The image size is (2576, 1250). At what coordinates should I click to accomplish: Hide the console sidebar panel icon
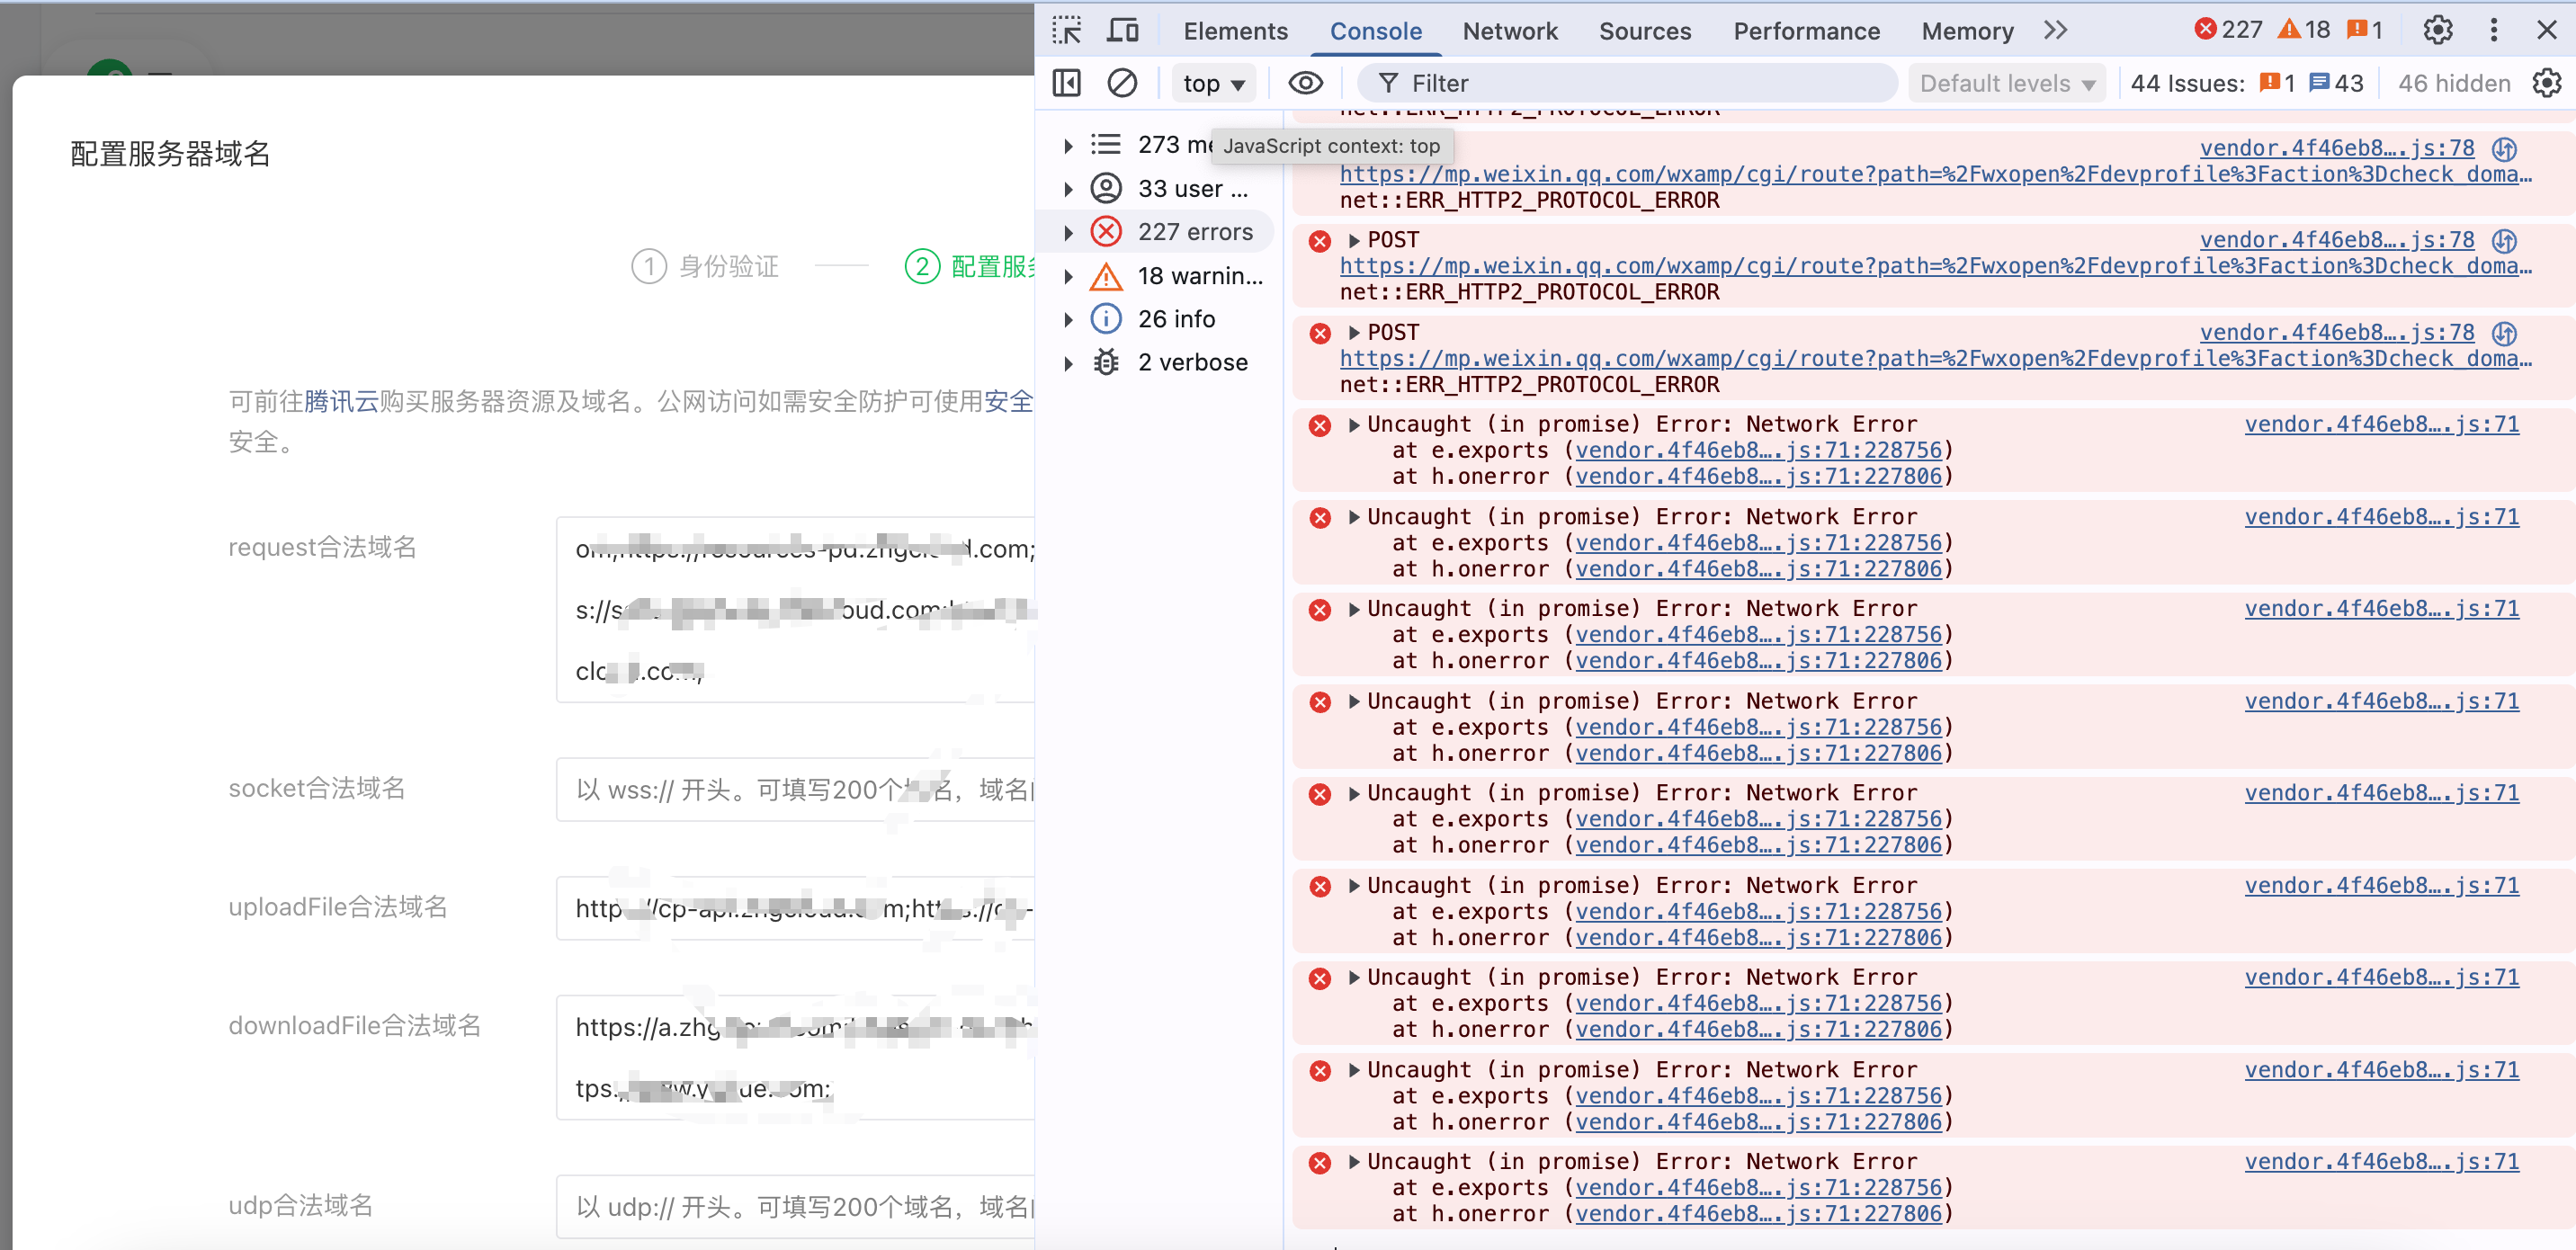(1066, 83)
